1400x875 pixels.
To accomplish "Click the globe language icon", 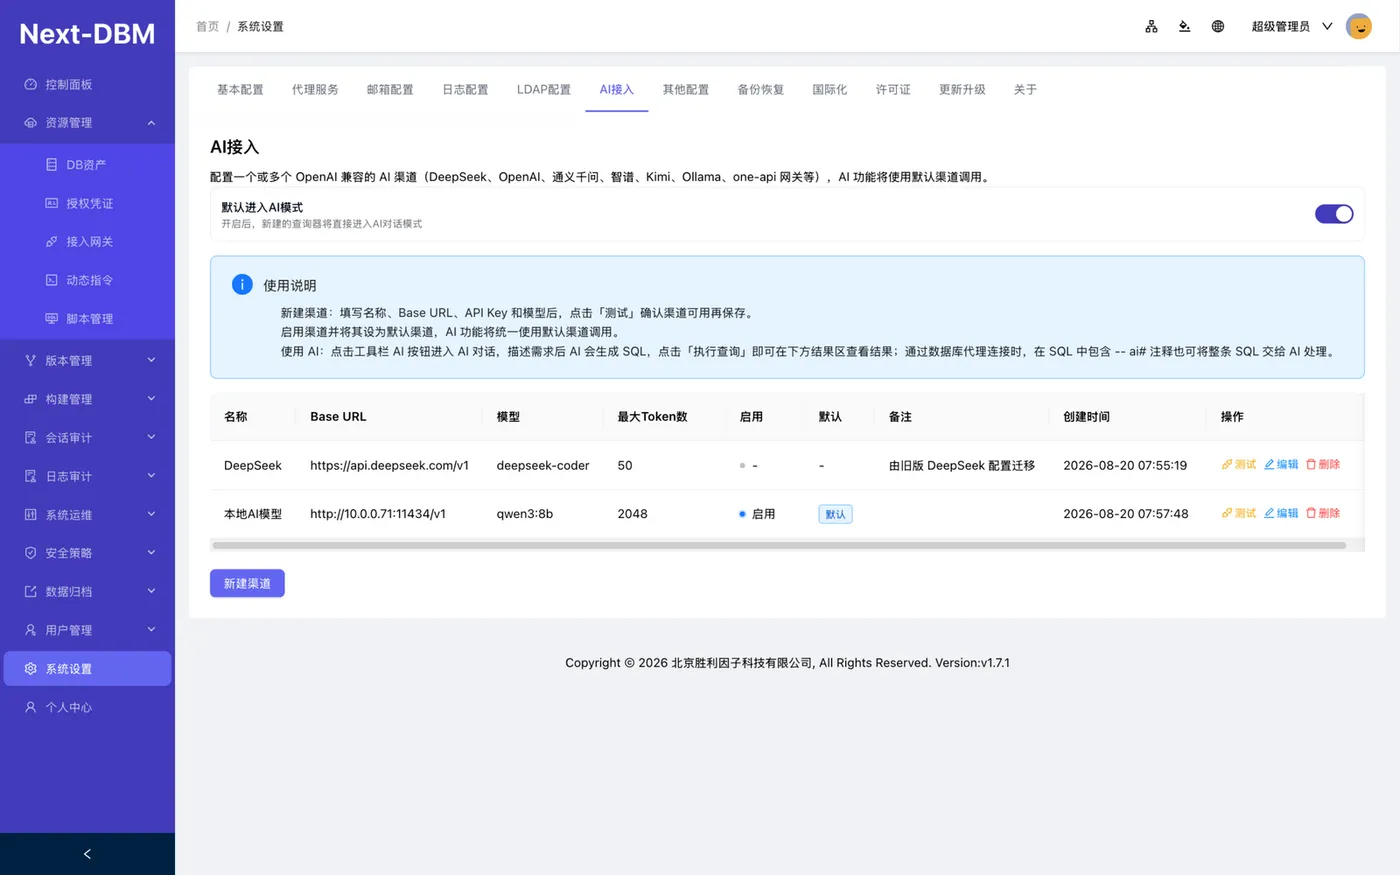I will pyautogui.click(x=1218, y=27).
